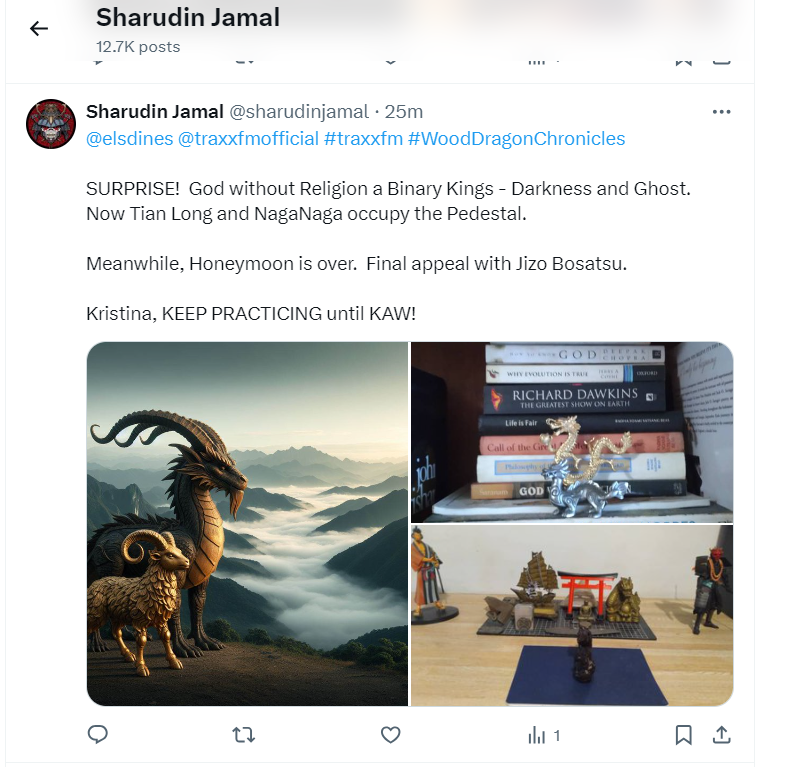Open the Richard Dawkins books photo
The width and height of the screenshot is (785, 767).
tap(572, 432)
